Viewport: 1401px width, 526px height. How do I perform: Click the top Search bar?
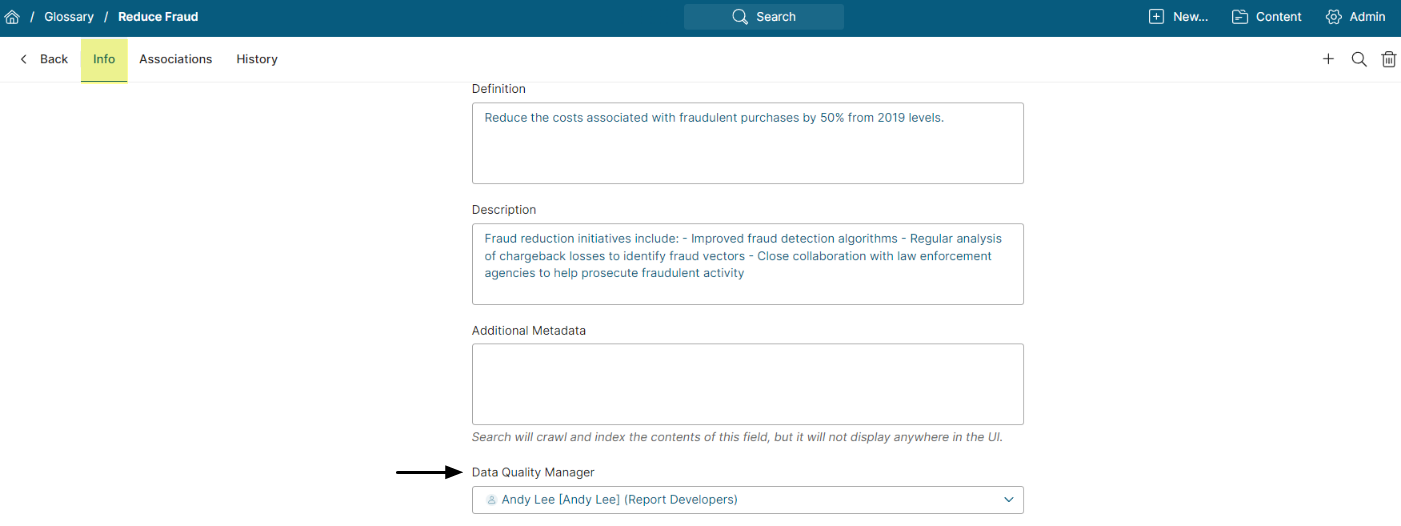[764, 17]
